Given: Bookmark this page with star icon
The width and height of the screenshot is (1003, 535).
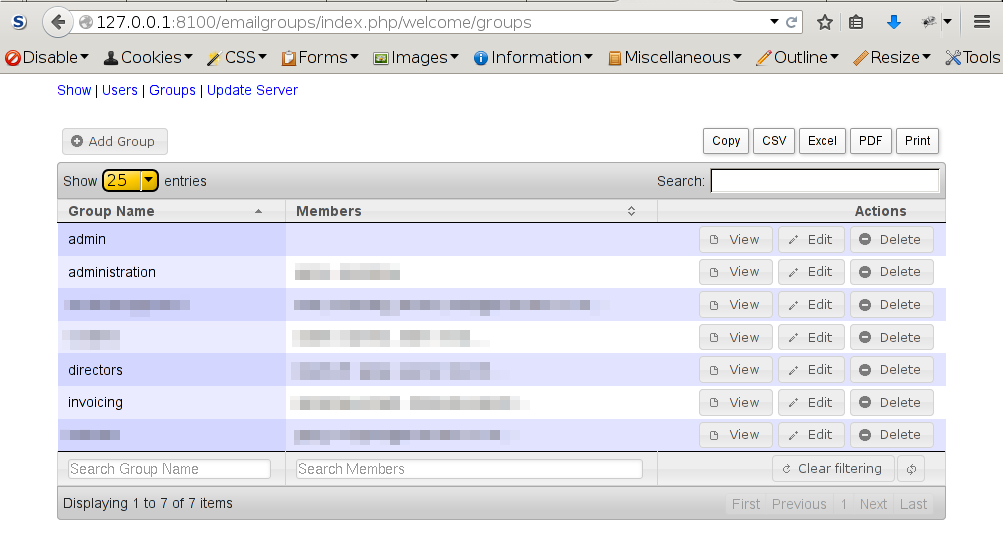Looking at the screenshot, I should pos(825,23).
